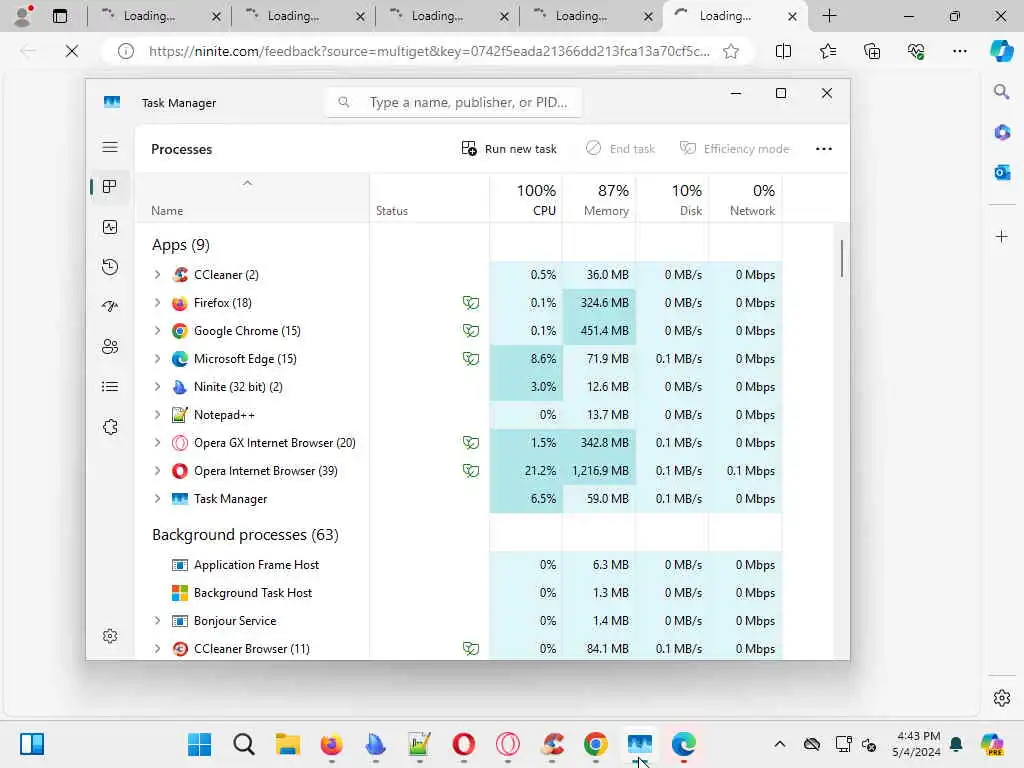
Task: Click Run new task button
Action: (509, 149)
